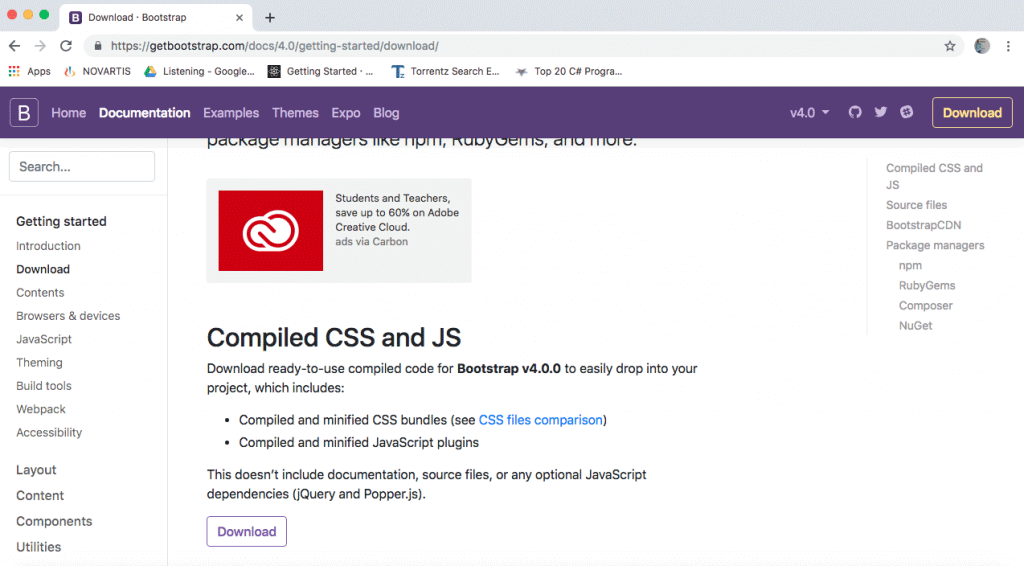The image size is (1024, 566).
Task: Jump to Composer in table of contents
Action: (x=925, y=306)
